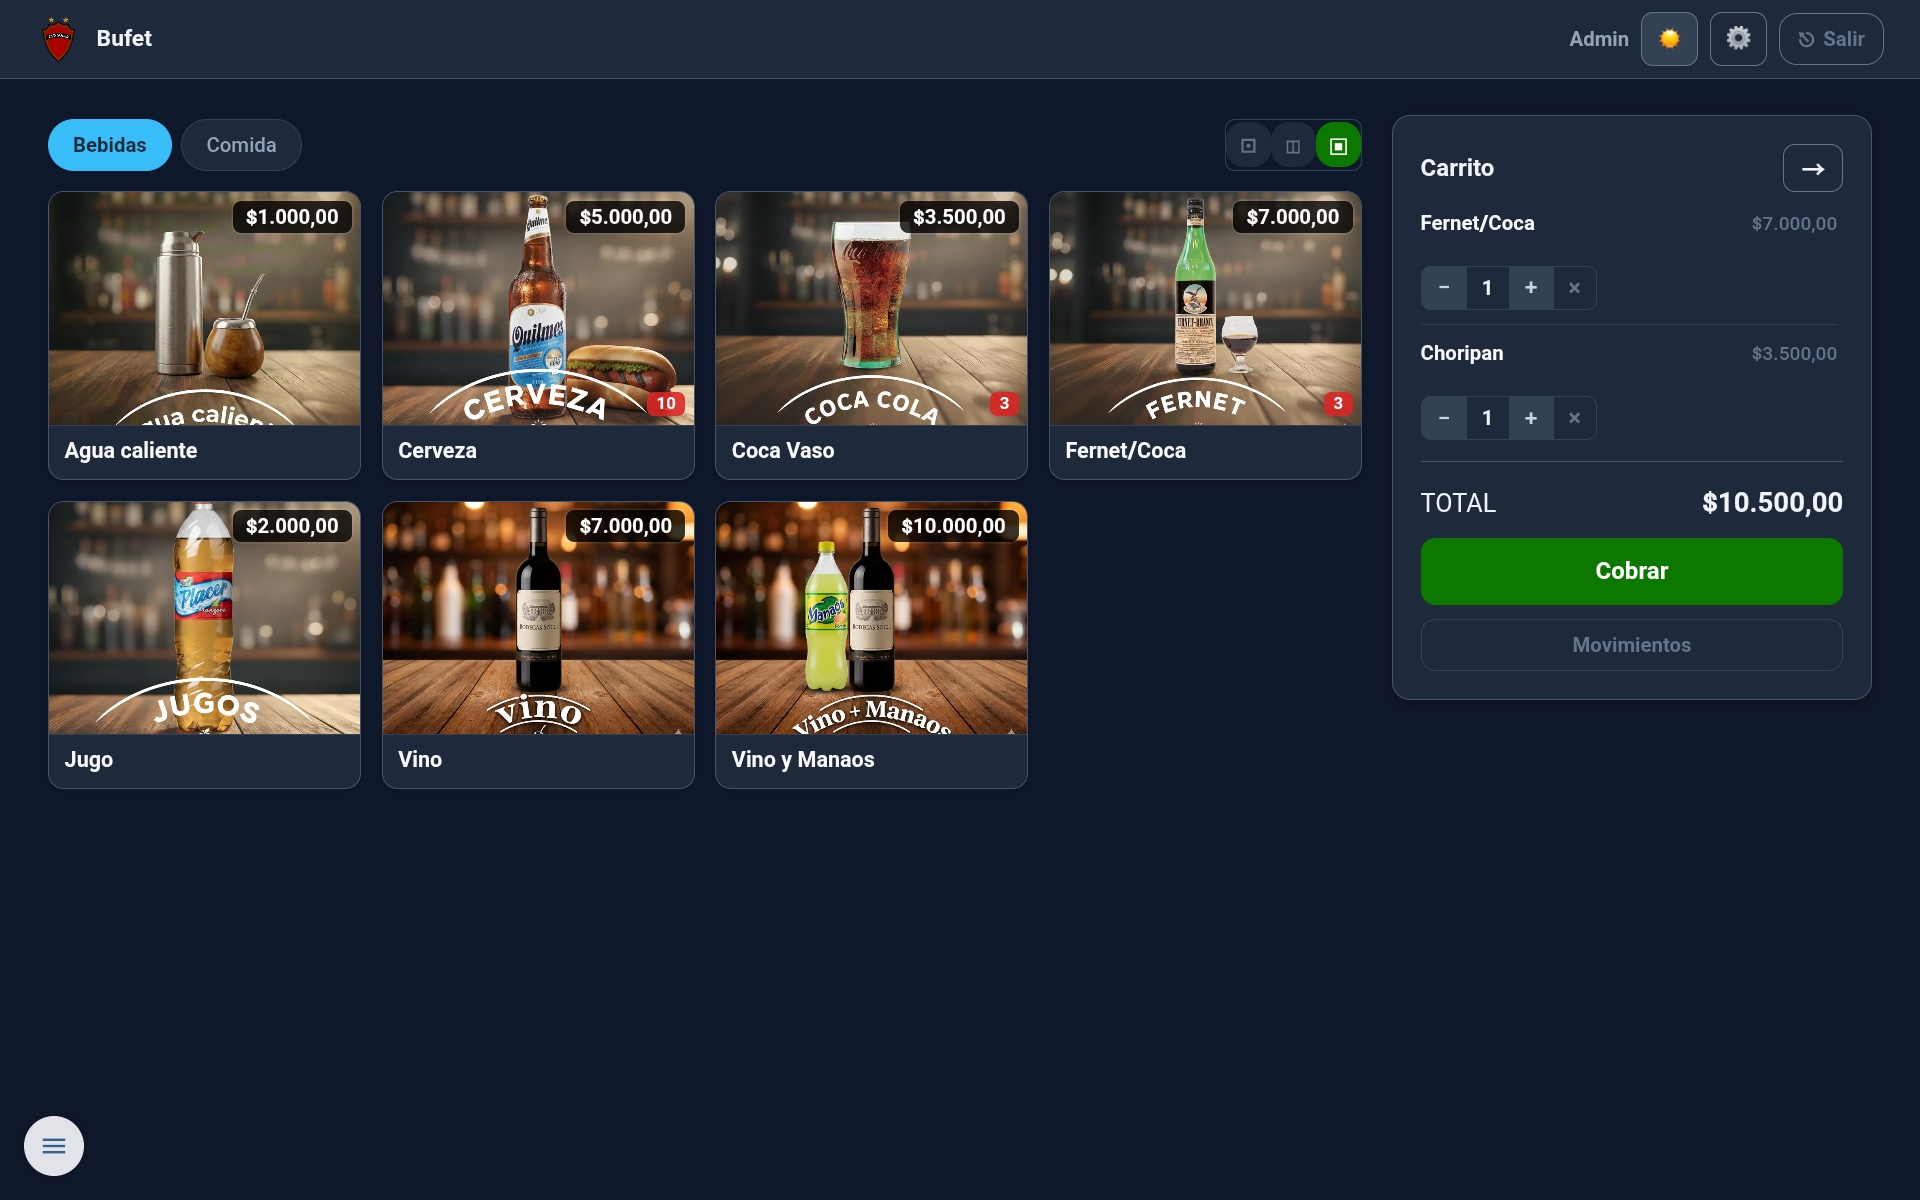Increase Fernet/Coca quantity in cart
Screen dimensions: 1920x1200
coord(1531,288)
